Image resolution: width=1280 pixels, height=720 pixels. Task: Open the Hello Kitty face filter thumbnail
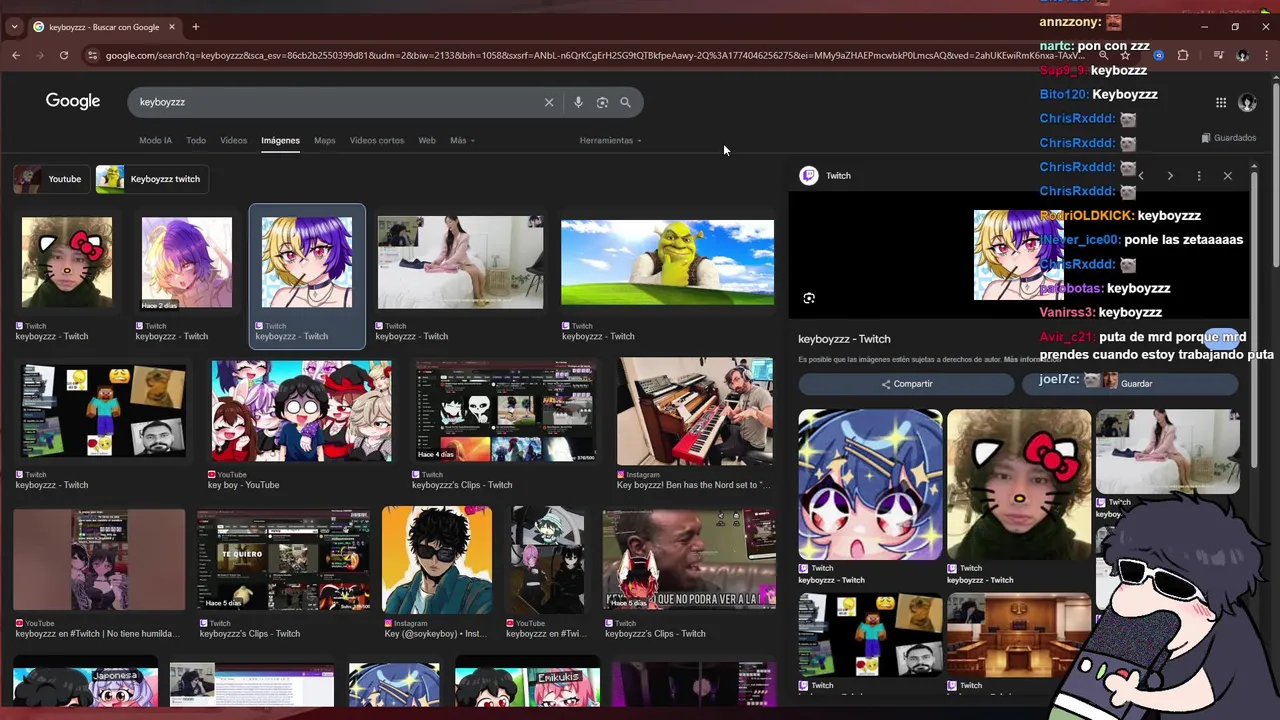click(67, 262)
